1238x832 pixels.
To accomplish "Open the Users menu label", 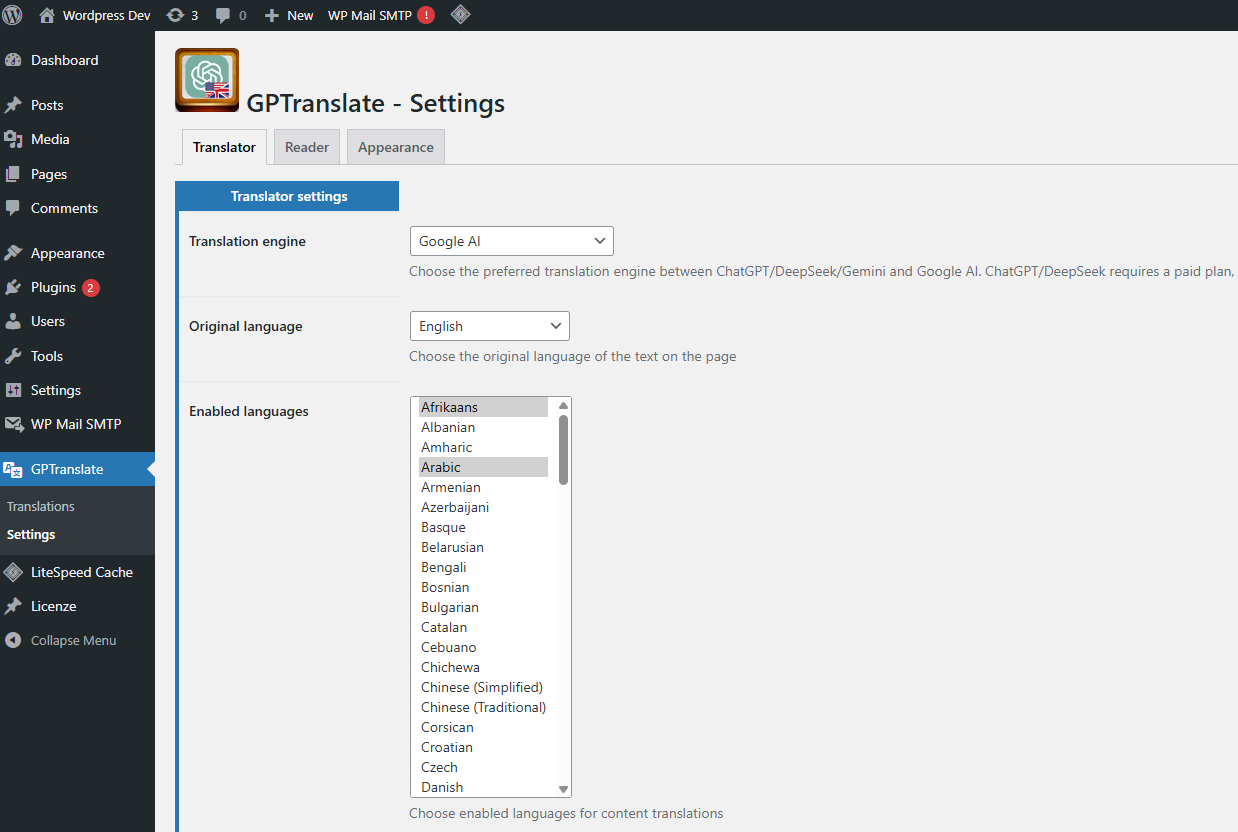I will [48, 321].
